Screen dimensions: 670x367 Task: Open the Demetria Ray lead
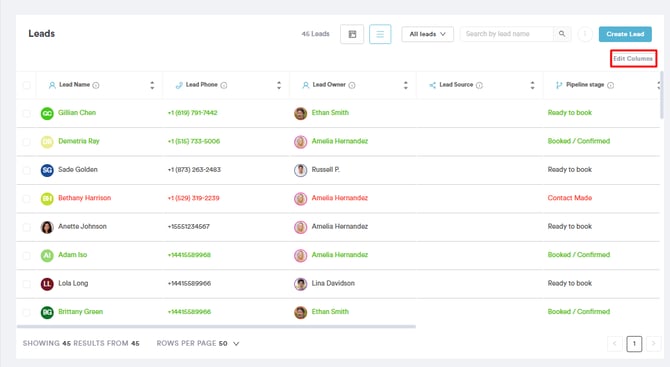click(79, 141)
